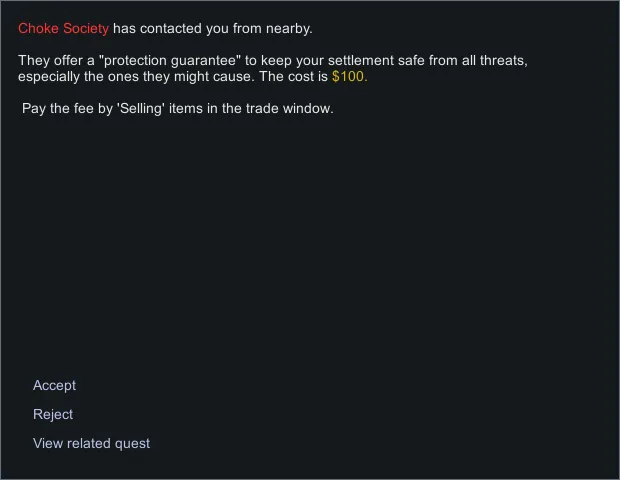Click the yellow $100 cost amount
This screenshot has width=620, height=480.
[x=349, y=77]
